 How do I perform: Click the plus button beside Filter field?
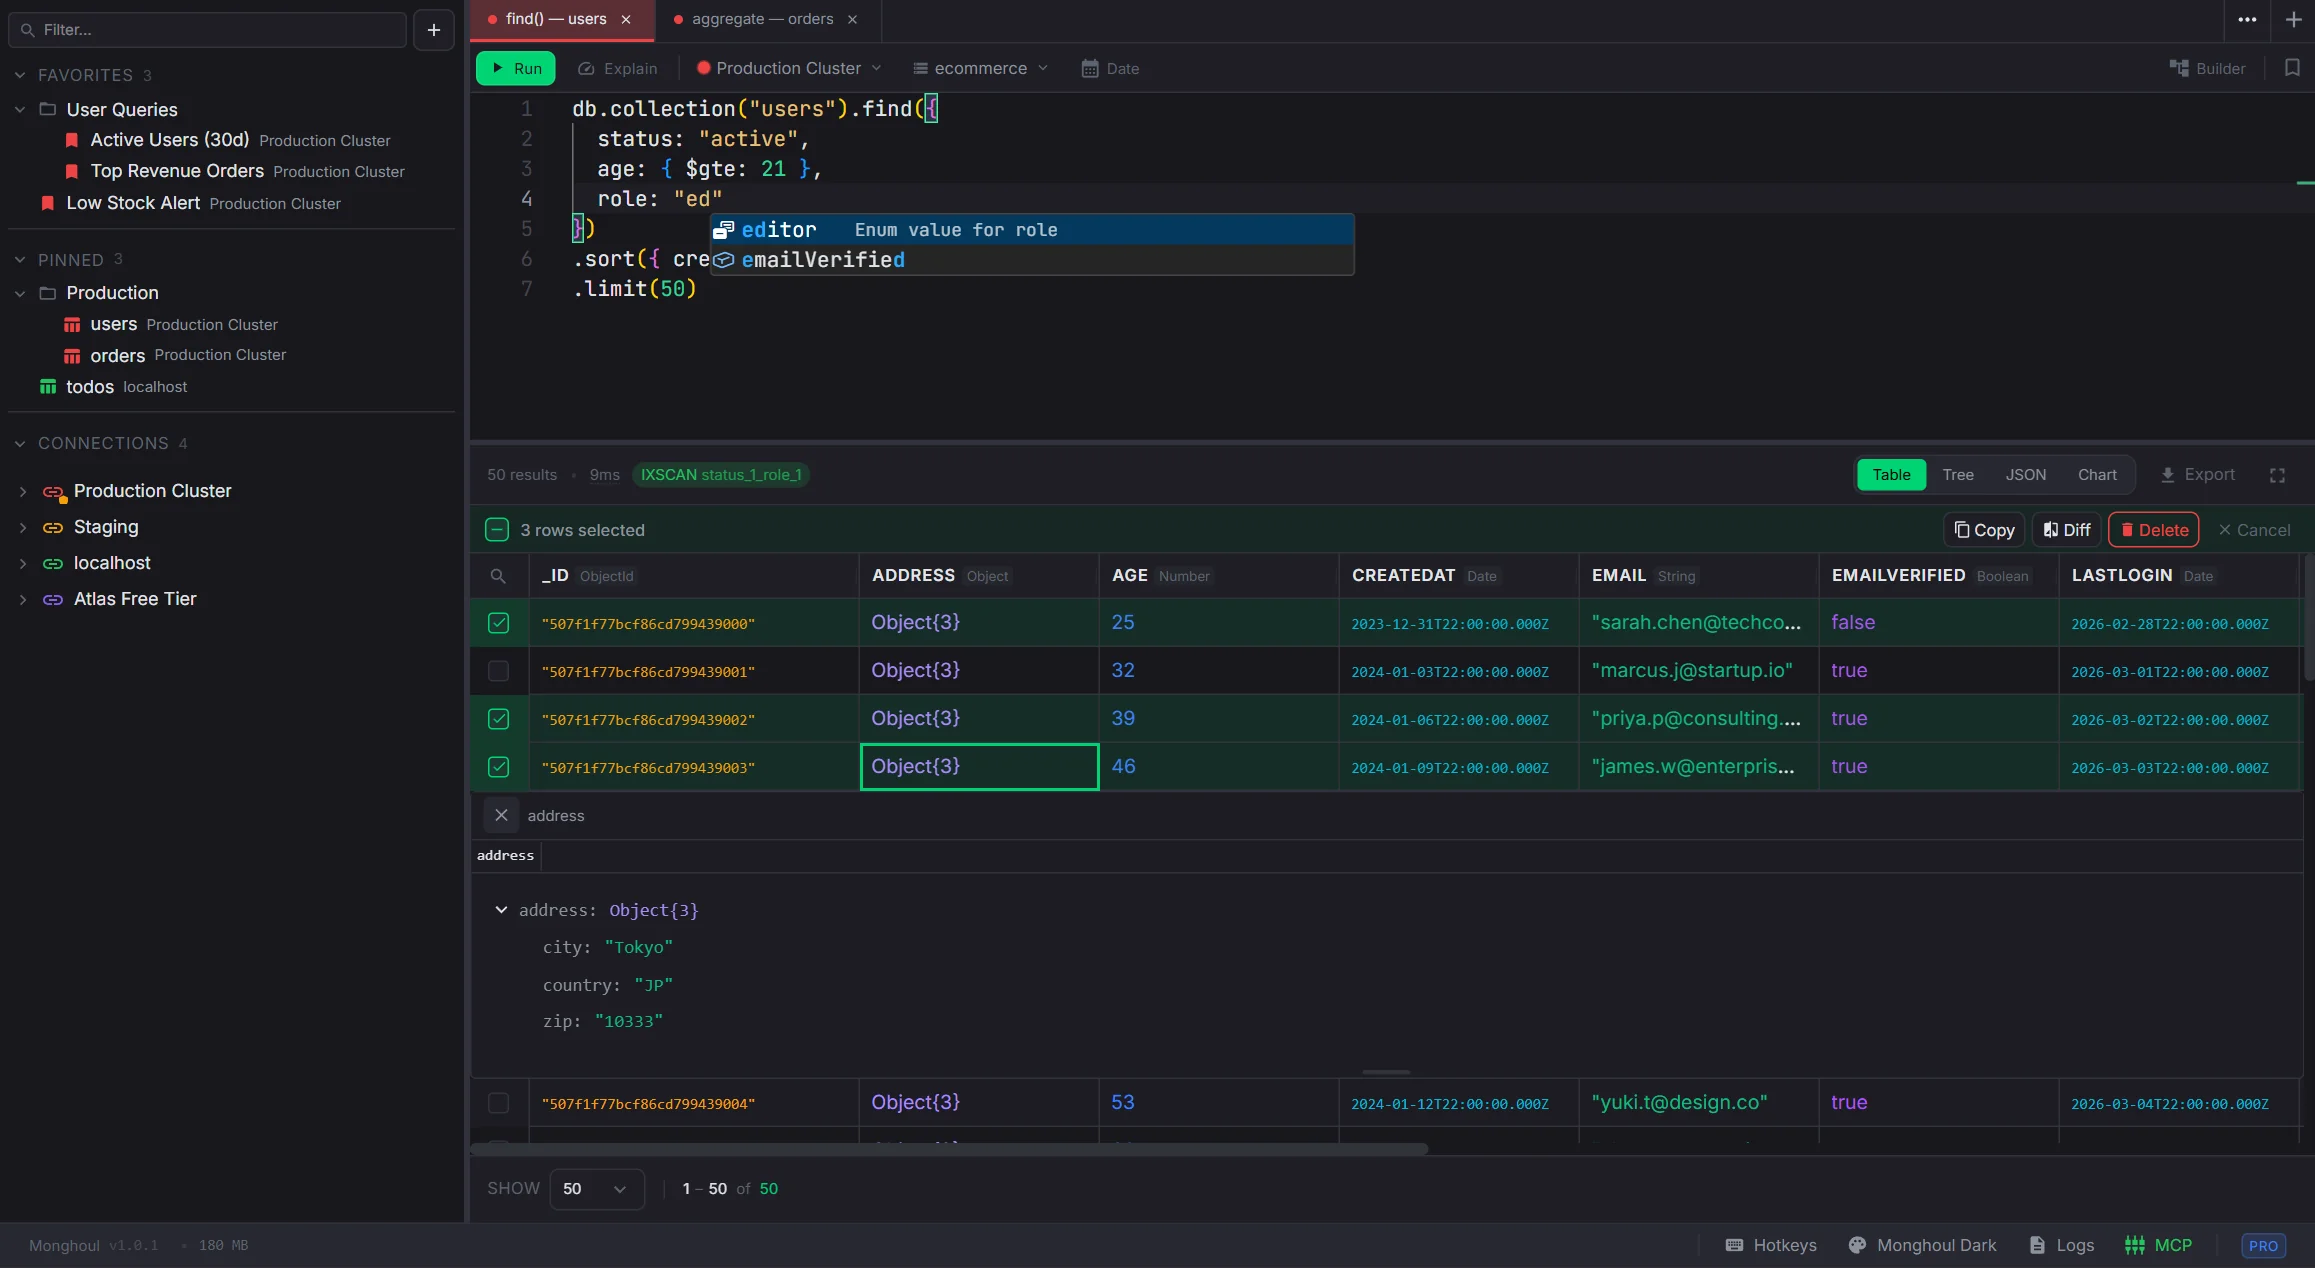click(x=434, y=30)
